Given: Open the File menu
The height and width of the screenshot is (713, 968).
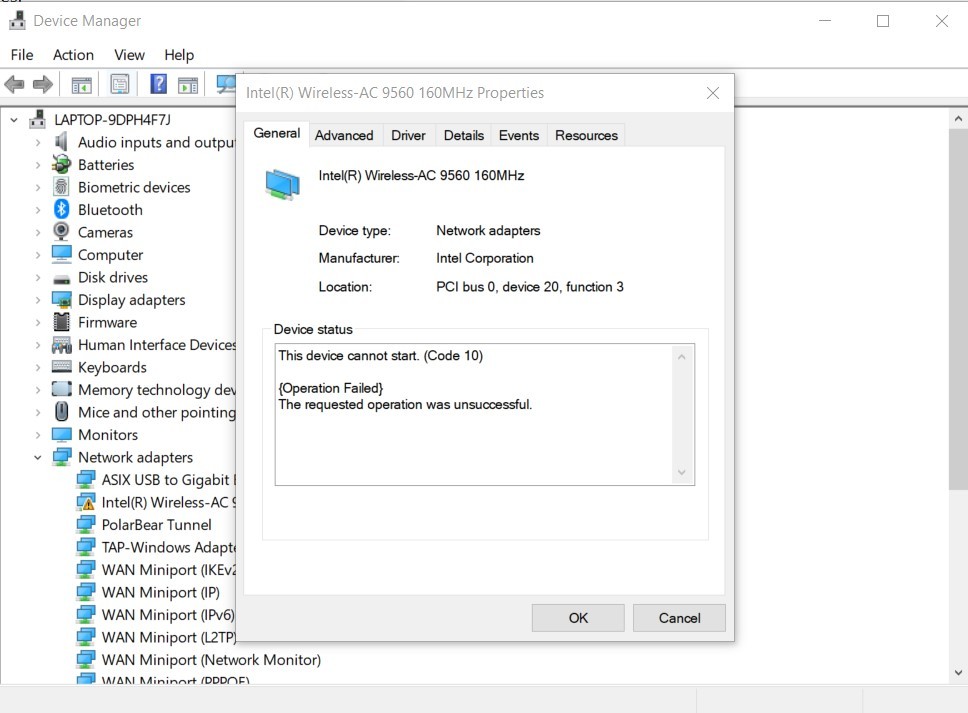Looking at the screenshot, I should coord(22,55).
